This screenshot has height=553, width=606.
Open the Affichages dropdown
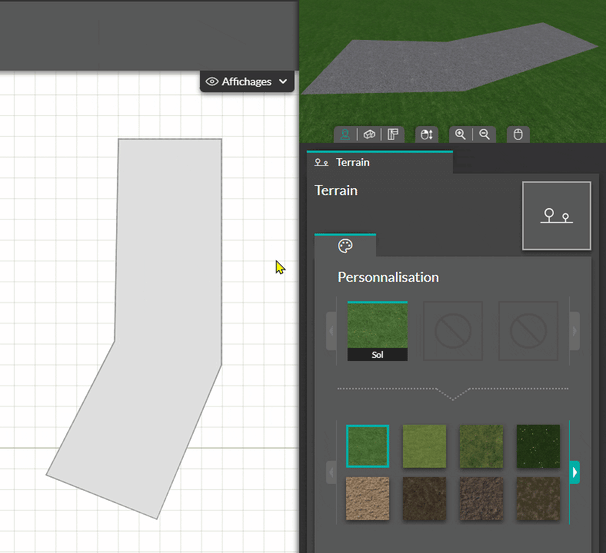coord(247,82)
